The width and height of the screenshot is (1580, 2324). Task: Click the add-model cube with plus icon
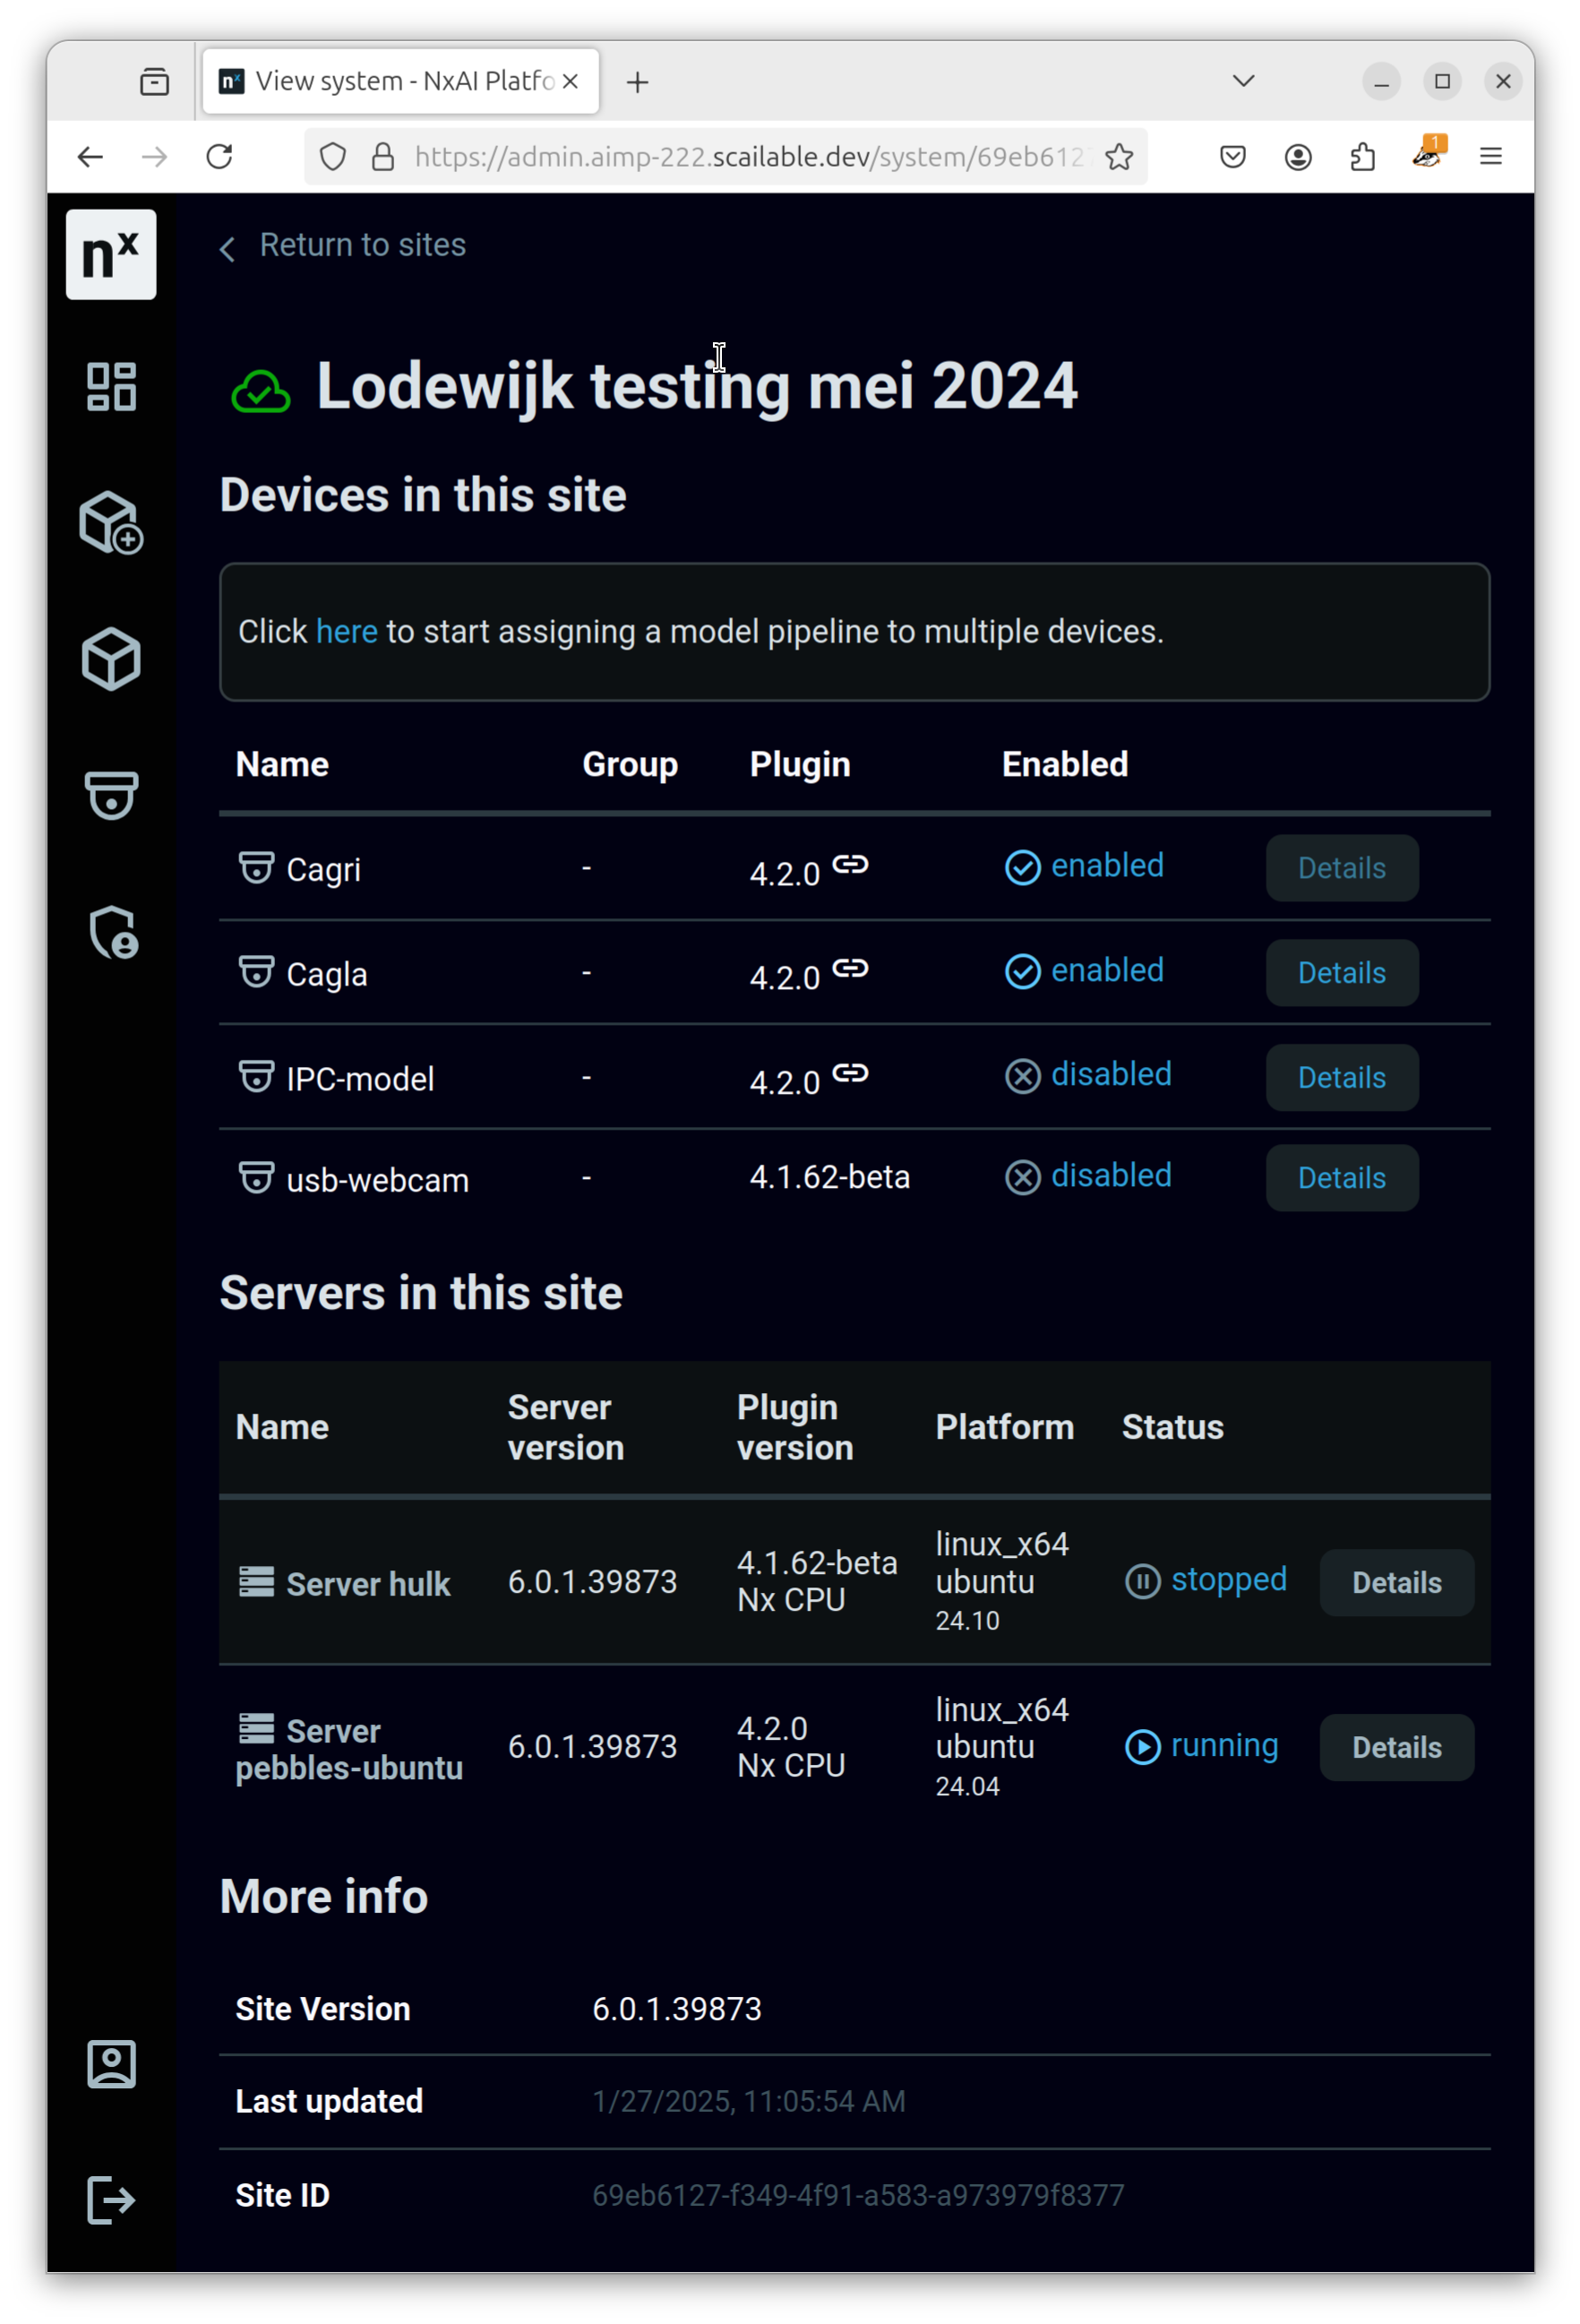coord(111,522)
